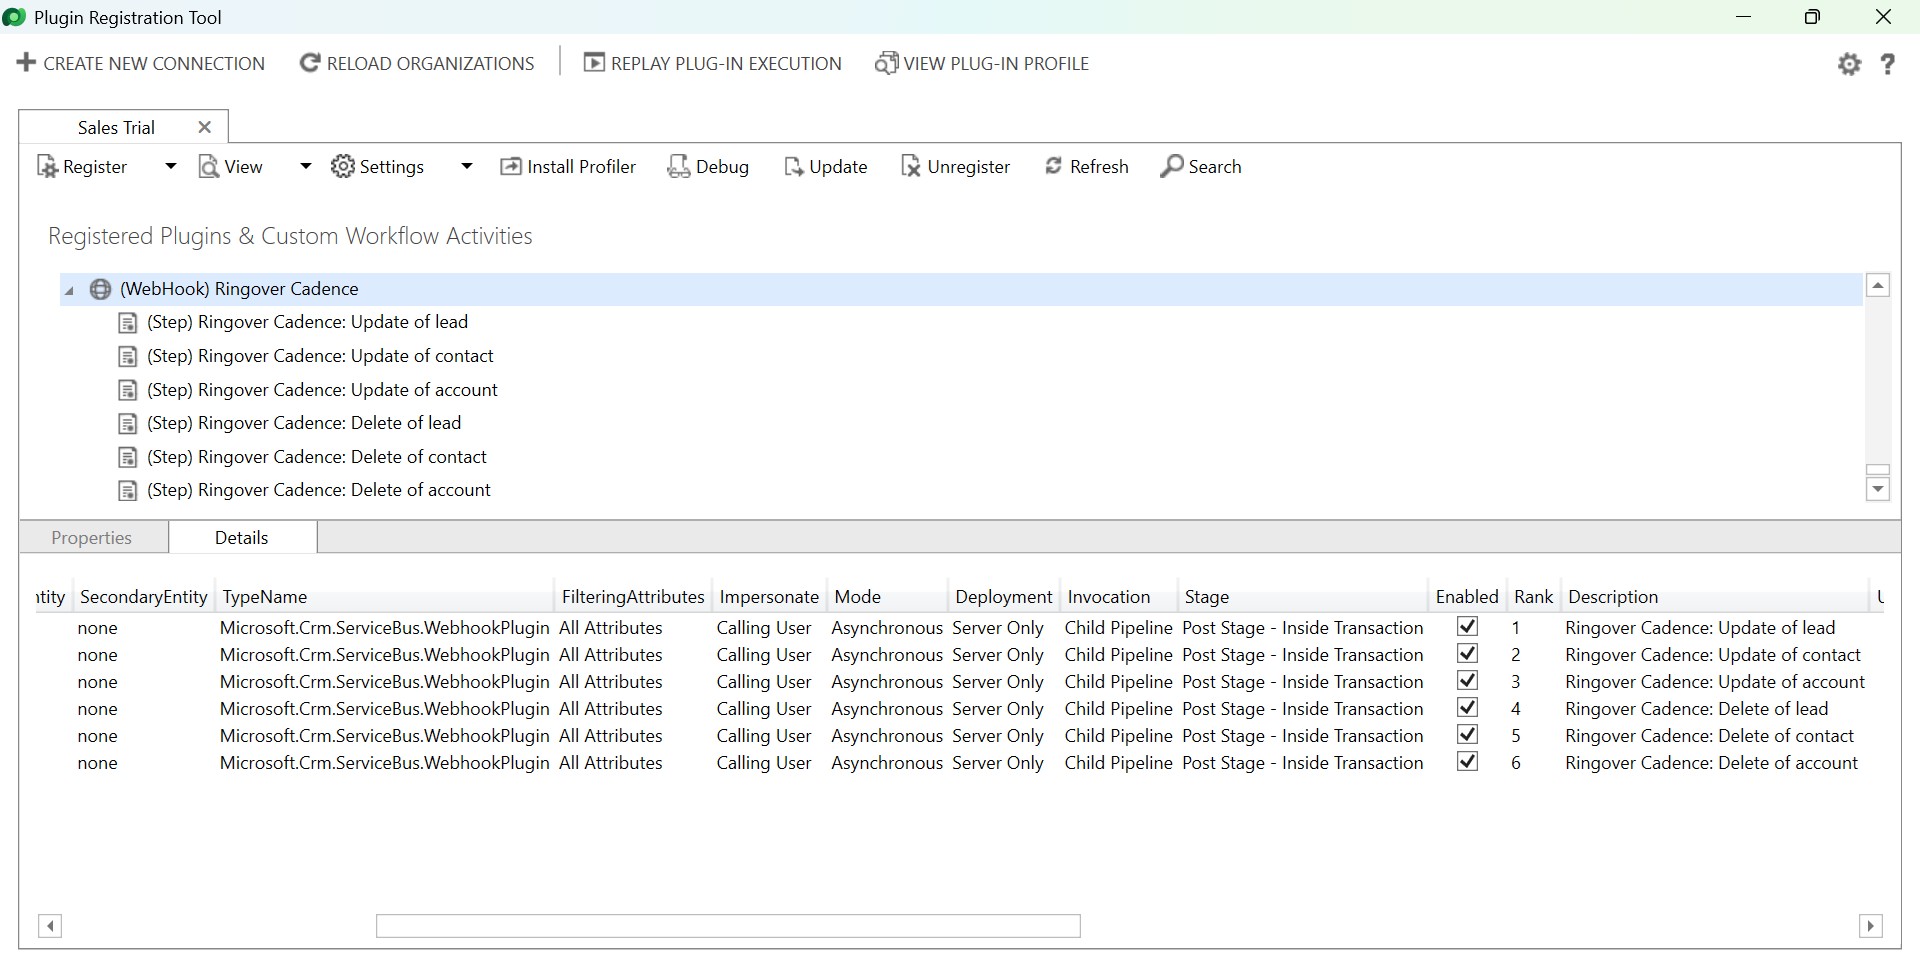Open the Settings dropdown arrow
The width and height of the screenshot is (1920, 965).
[x=466, y=167]
